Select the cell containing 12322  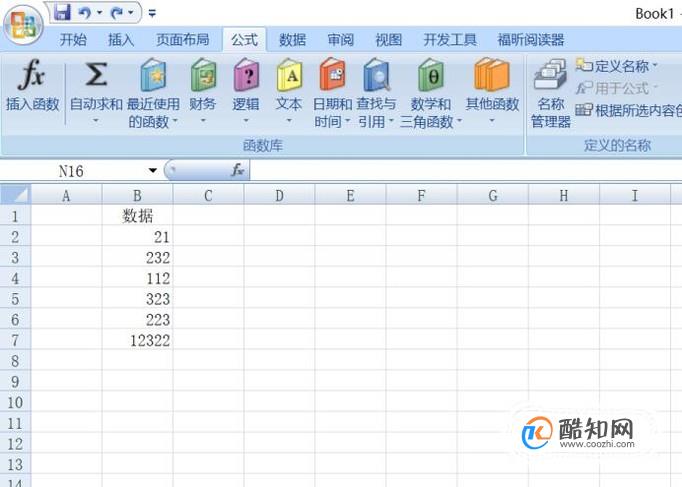(x=137, y=340)
